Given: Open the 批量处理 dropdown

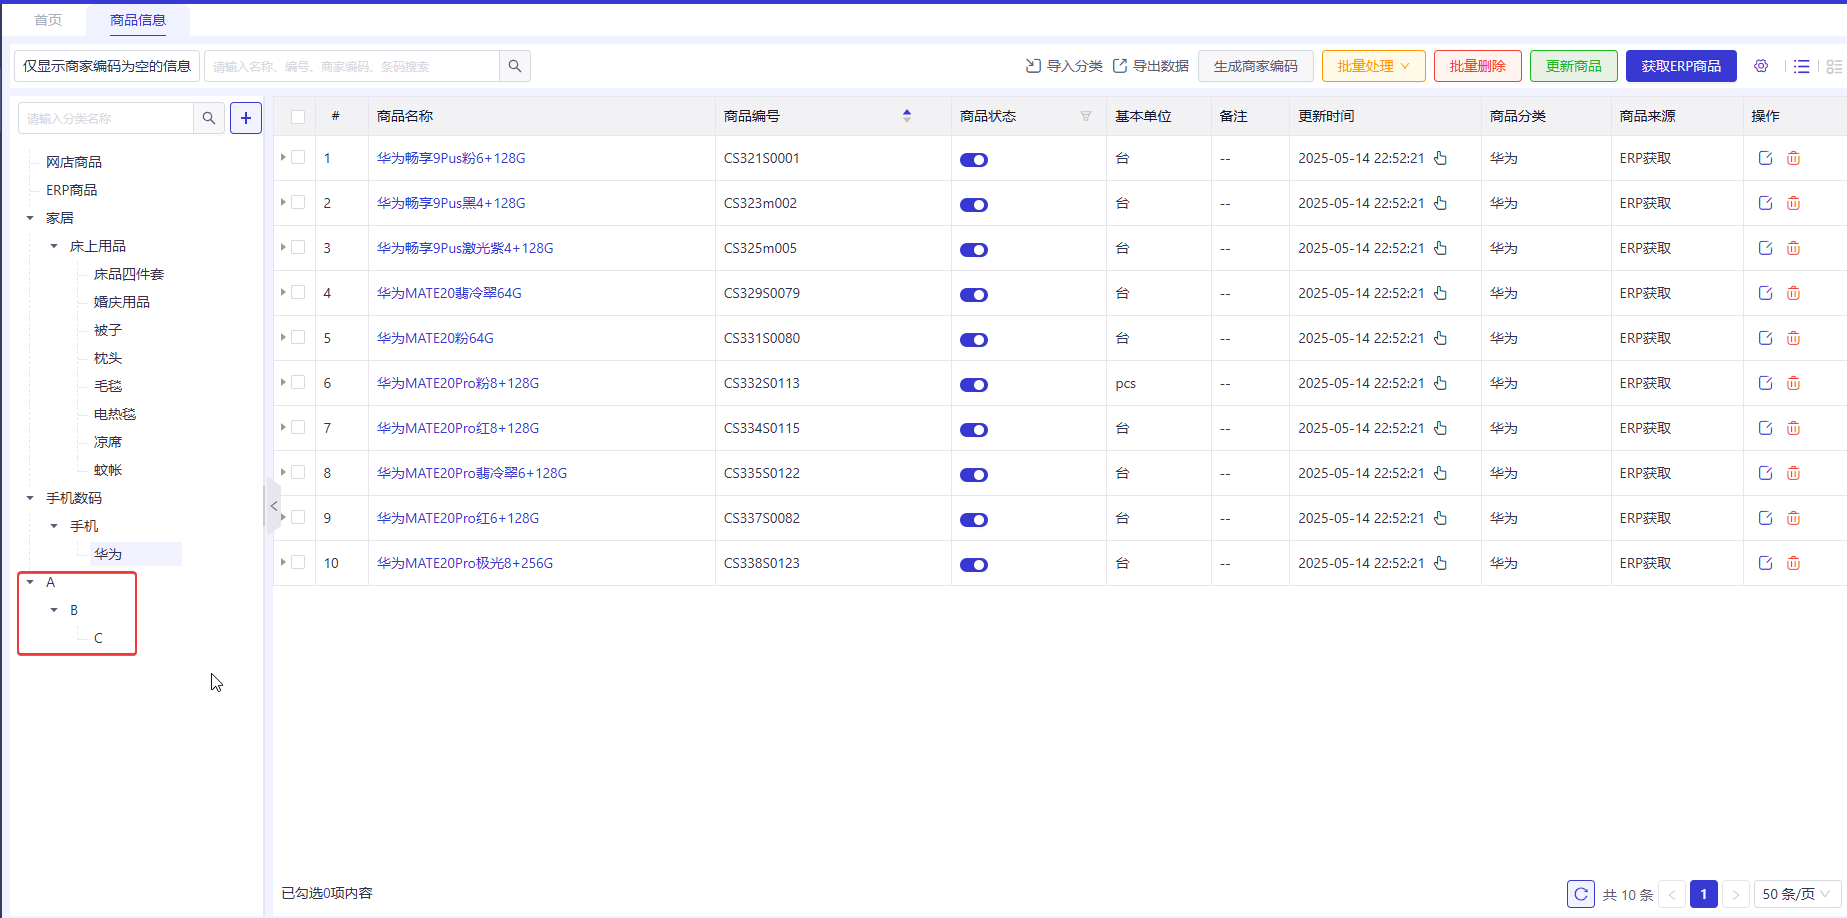Looking at the screenshot, I should (x=1373, y=66).
